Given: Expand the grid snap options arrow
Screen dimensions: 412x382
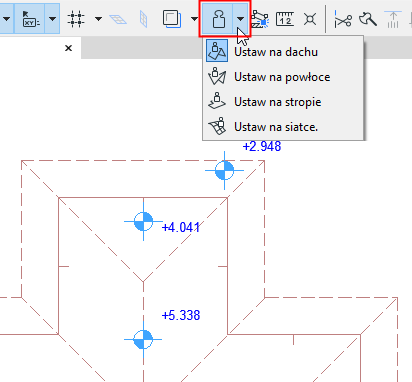Looking at the screenshot, I should point(98,19).
